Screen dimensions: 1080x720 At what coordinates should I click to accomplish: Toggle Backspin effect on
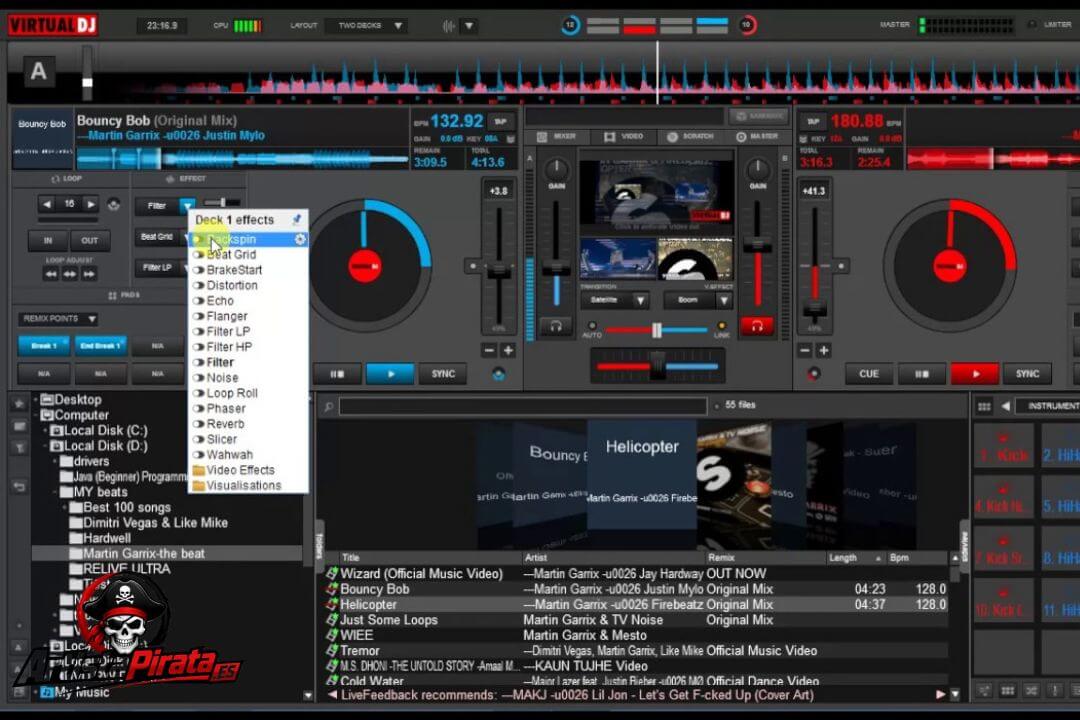pos(198,240)
